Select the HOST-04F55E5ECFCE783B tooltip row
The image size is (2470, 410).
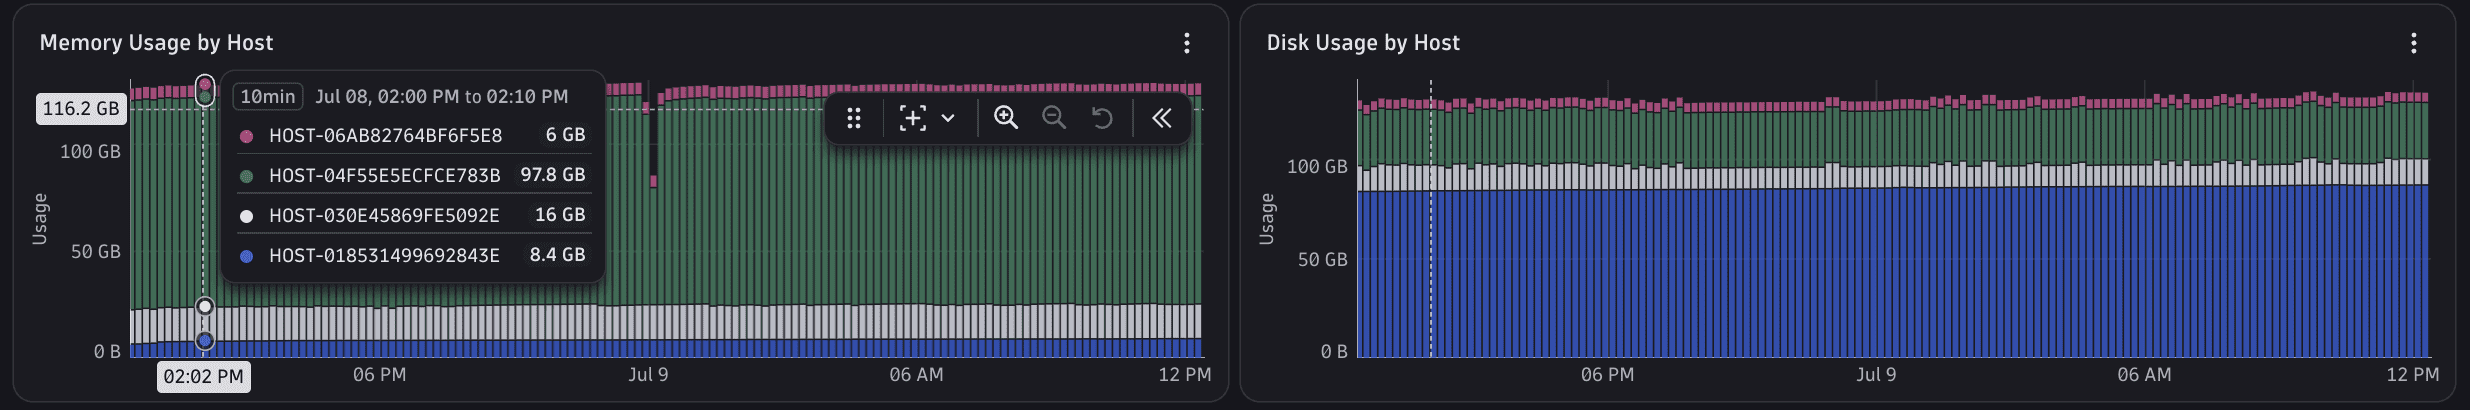(413, 175)
